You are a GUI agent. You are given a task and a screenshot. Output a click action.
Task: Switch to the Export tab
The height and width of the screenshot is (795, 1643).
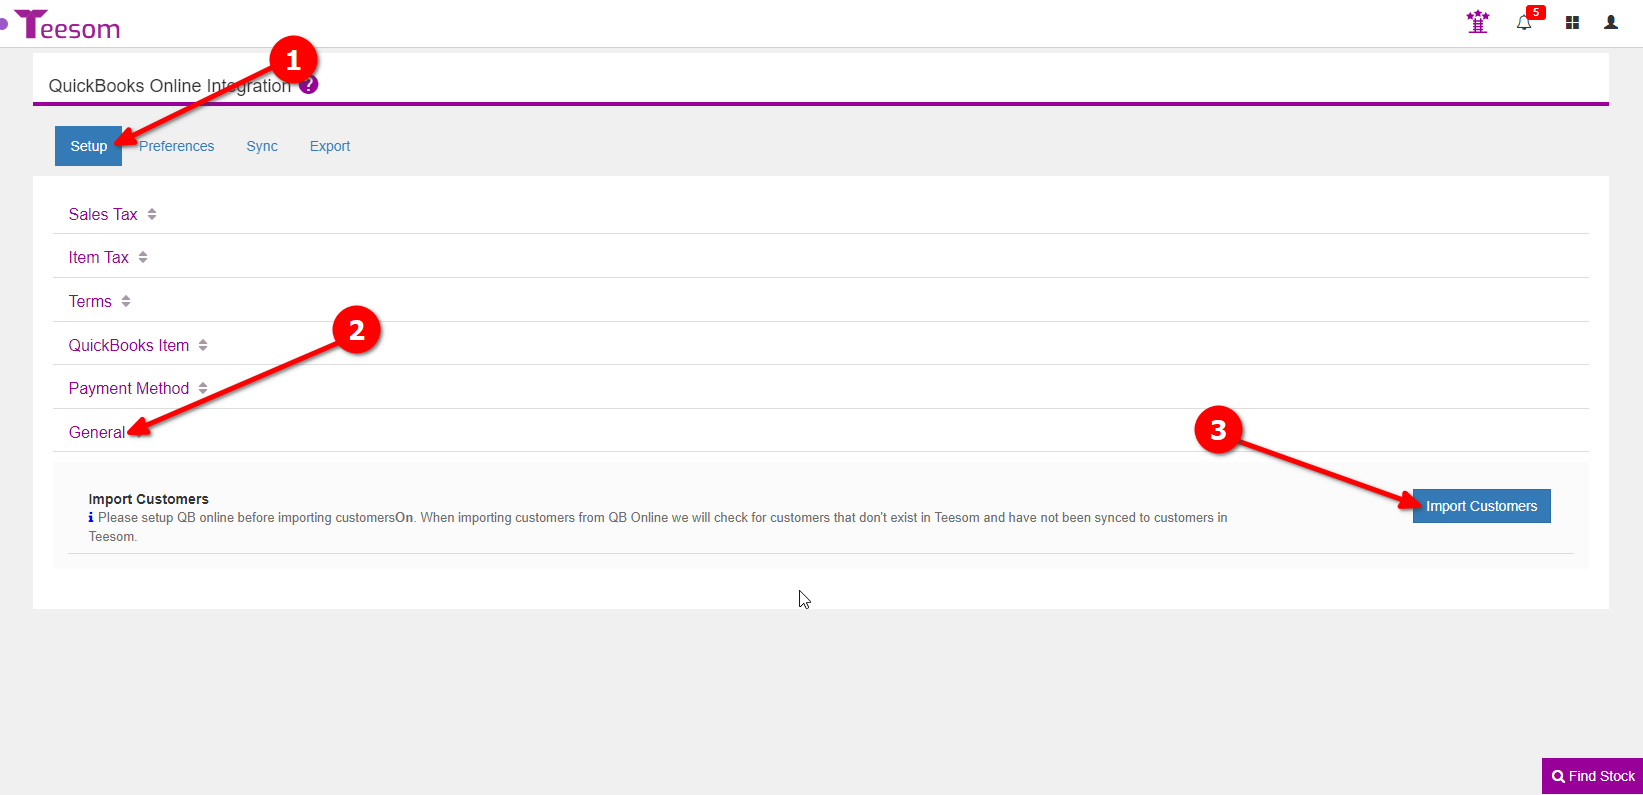(x=330, y=146)
